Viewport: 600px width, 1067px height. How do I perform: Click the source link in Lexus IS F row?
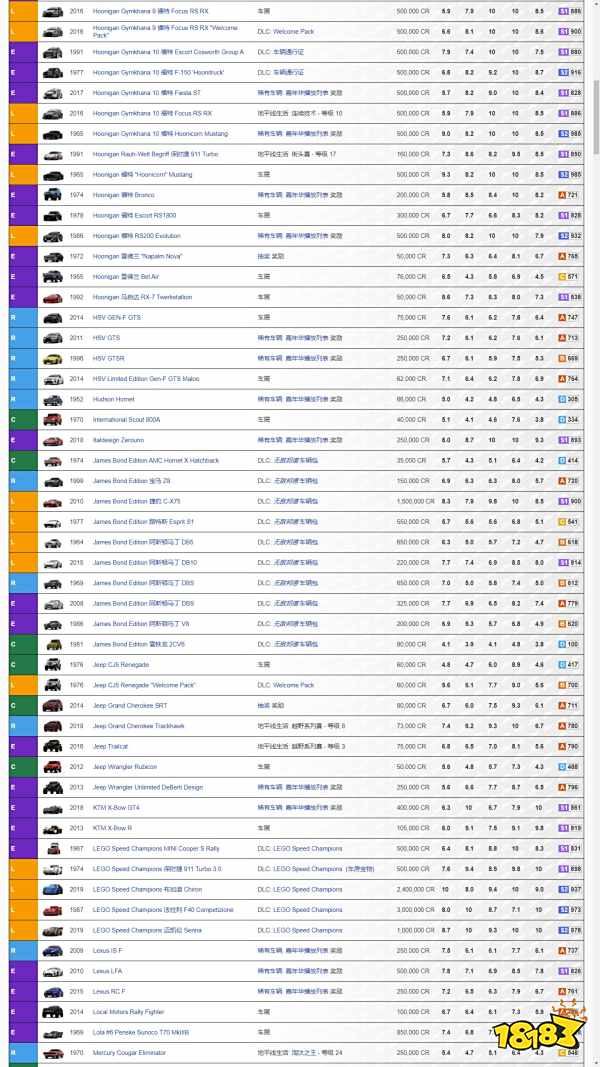tap(300, 951)
